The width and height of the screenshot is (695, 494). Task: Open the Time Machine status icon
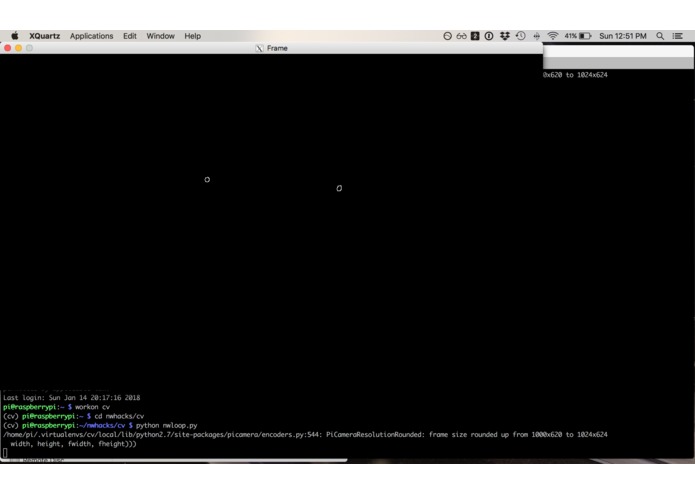521,36
